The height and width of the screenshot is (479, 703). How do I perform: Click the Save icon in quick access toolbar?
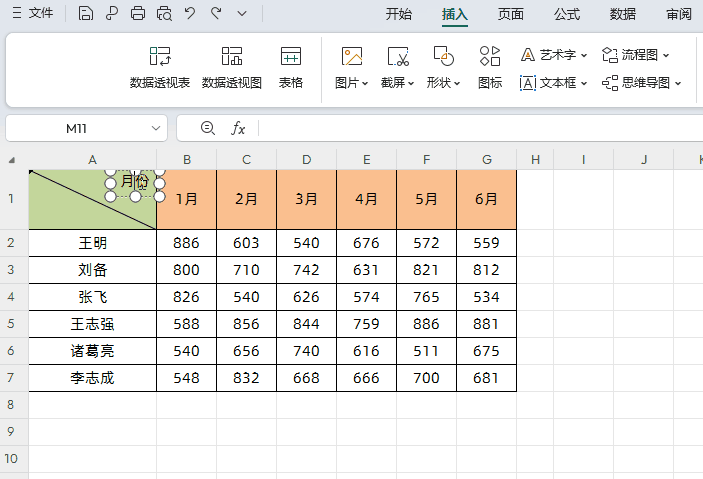coord(86,14)
